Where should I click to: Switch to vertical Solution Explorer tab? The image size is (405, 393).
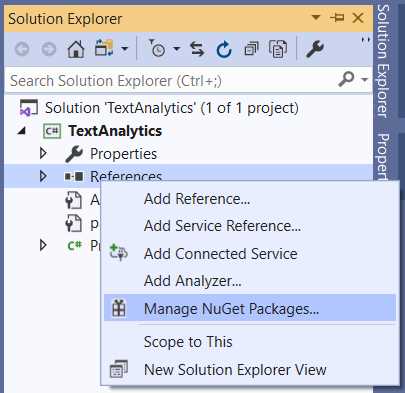(x=383, y=61)
